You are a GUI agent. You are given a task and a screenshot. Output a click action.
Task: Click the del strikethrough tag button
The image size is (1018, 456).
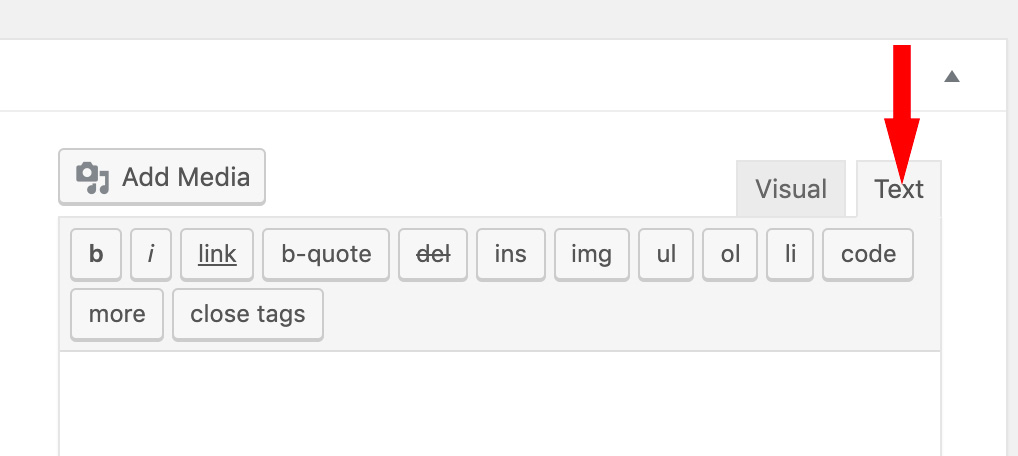click(433, 254)
